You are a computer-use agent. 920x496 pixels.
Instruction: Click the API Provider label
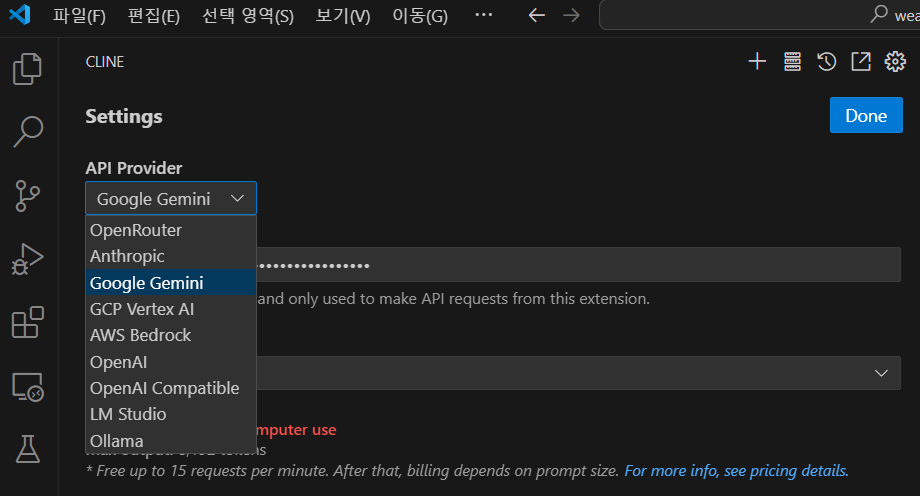tap(134, 168)
